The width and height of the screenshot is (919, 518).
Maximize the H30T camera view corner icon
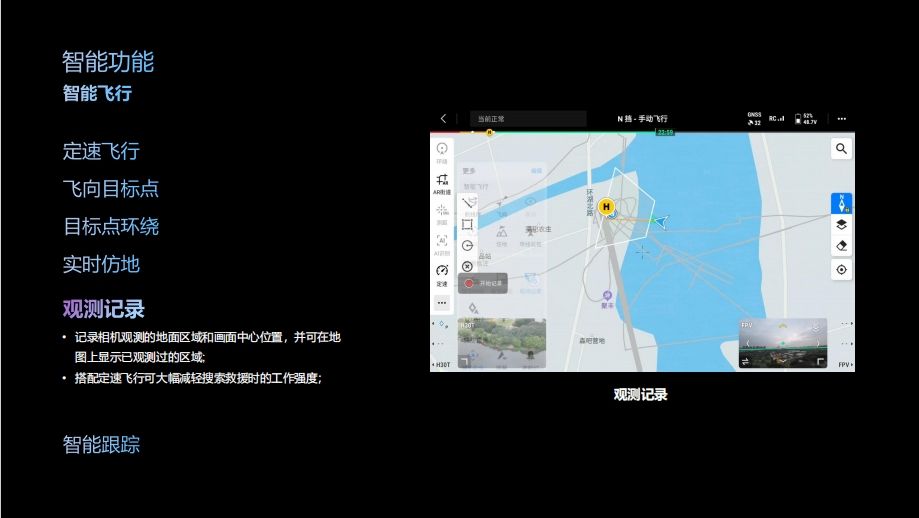click(x=464, y=362)
